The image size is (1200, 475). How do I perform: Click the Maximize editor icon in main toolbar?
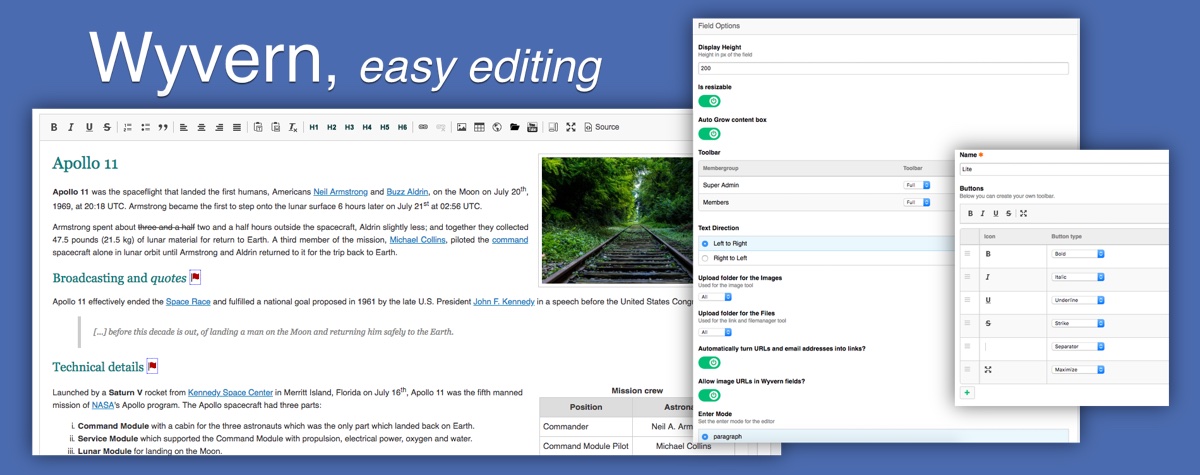pyautogui.click(x=571, y=127)
